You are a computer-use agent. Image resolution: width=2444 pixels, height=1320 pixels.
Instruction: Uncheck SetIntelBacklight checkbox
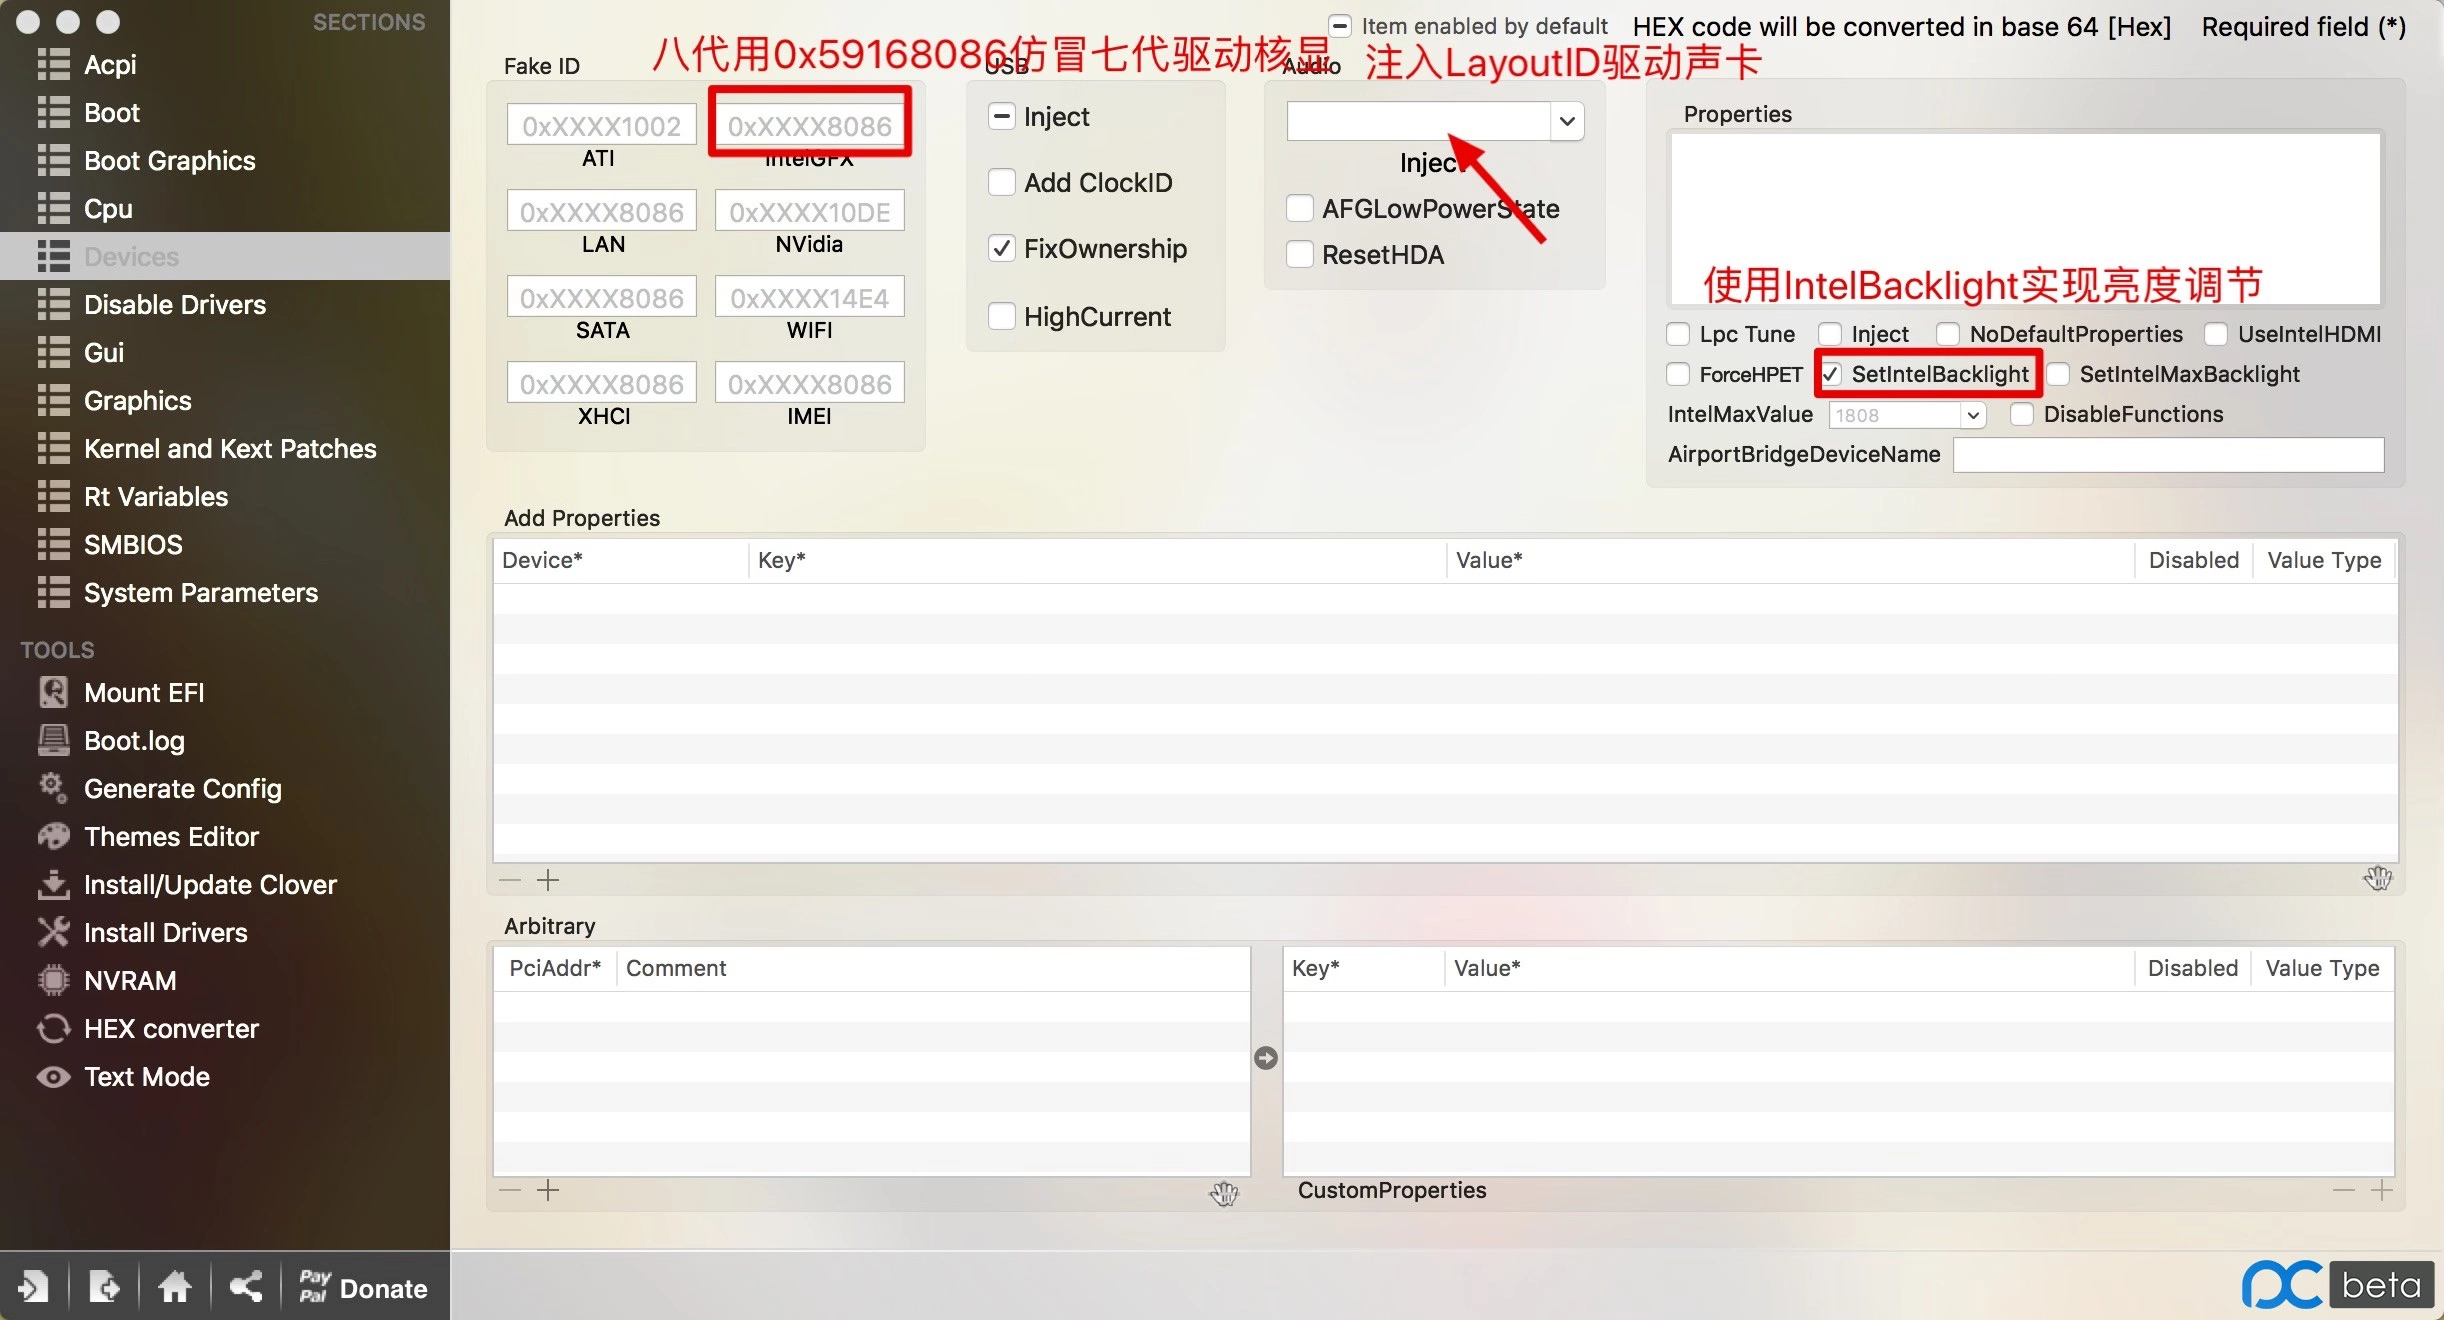1831,374
